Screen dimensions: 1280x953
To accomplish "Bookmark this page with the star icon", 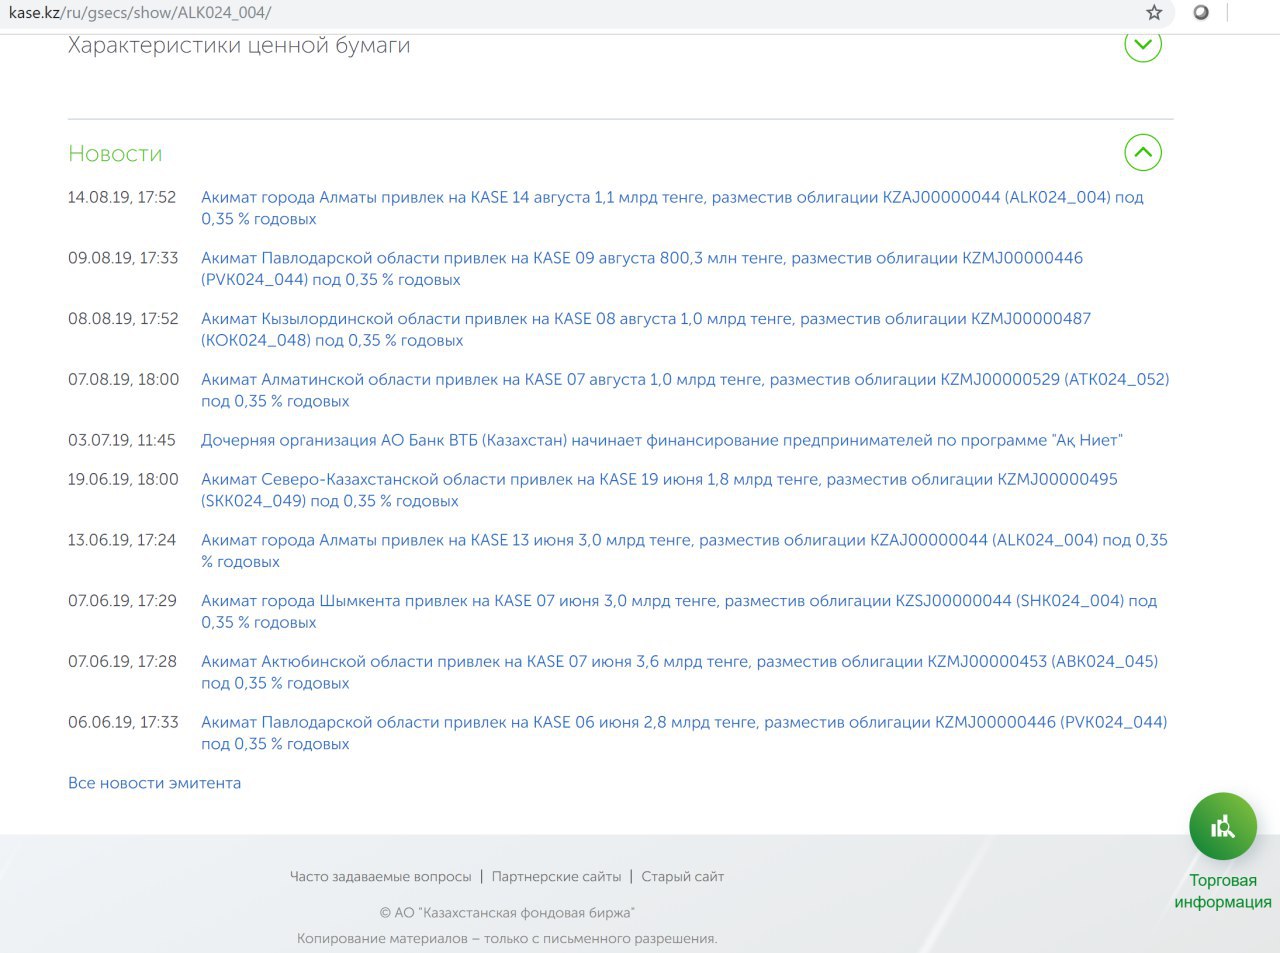I will (x=1154, y=13).
